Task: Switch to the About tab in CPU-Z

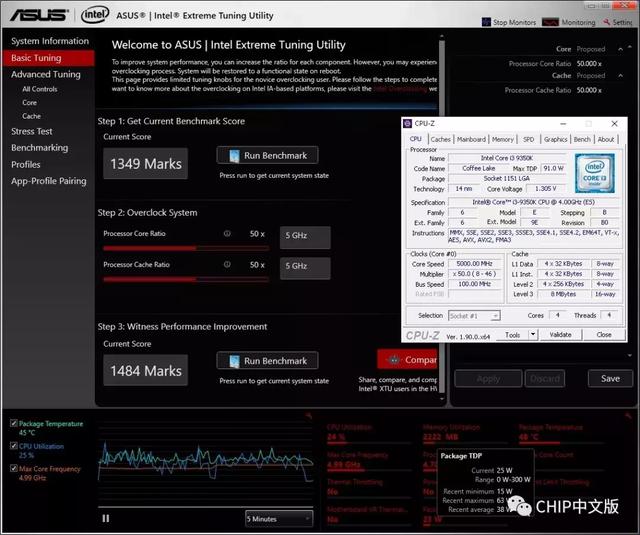Action: tap(606, 140)
